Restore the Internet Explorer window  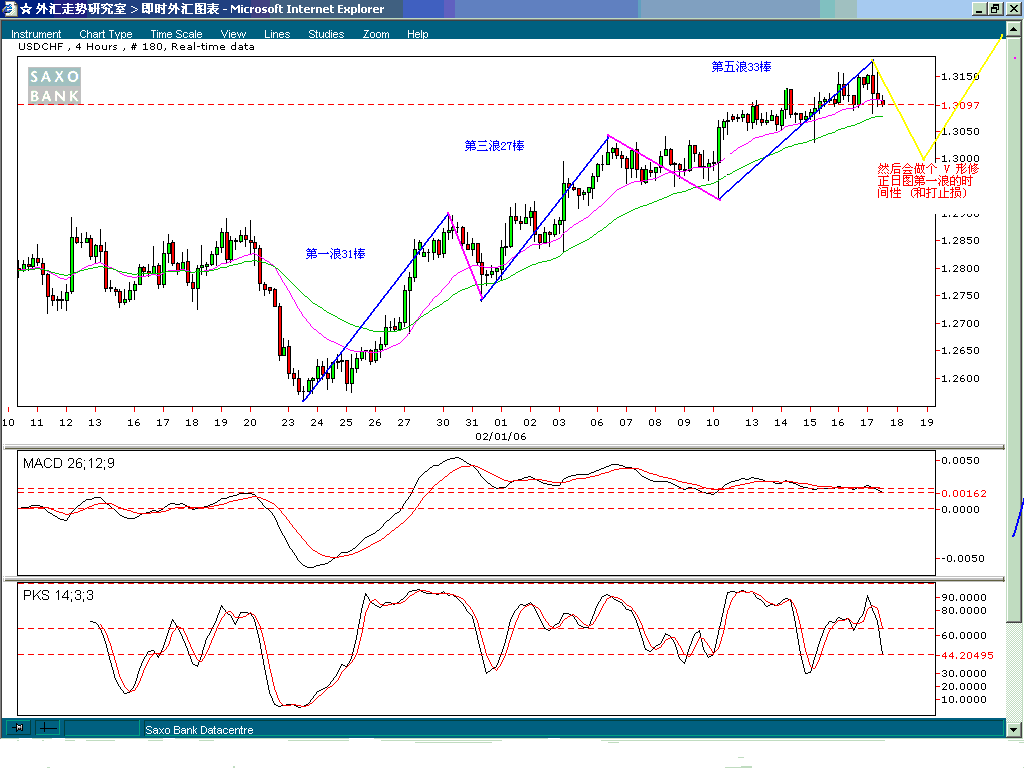click(x=995, y=8)
